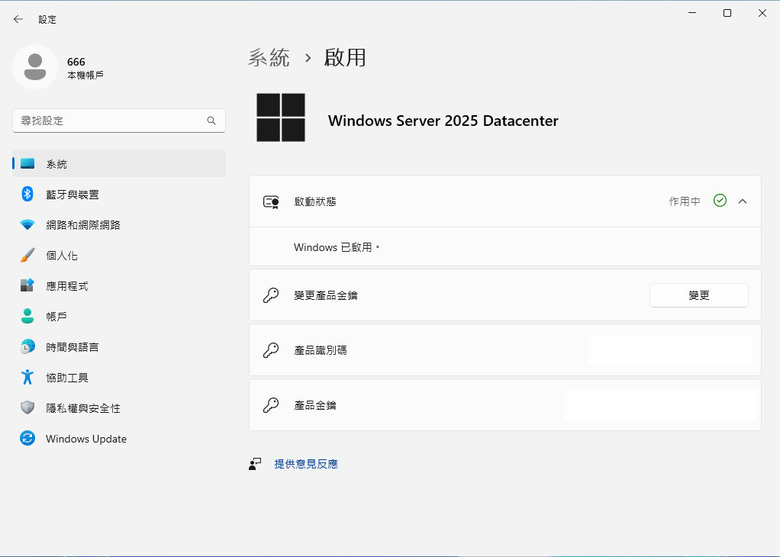Maximize the Settings window
The image size is (780, 557).
(727, 13)
